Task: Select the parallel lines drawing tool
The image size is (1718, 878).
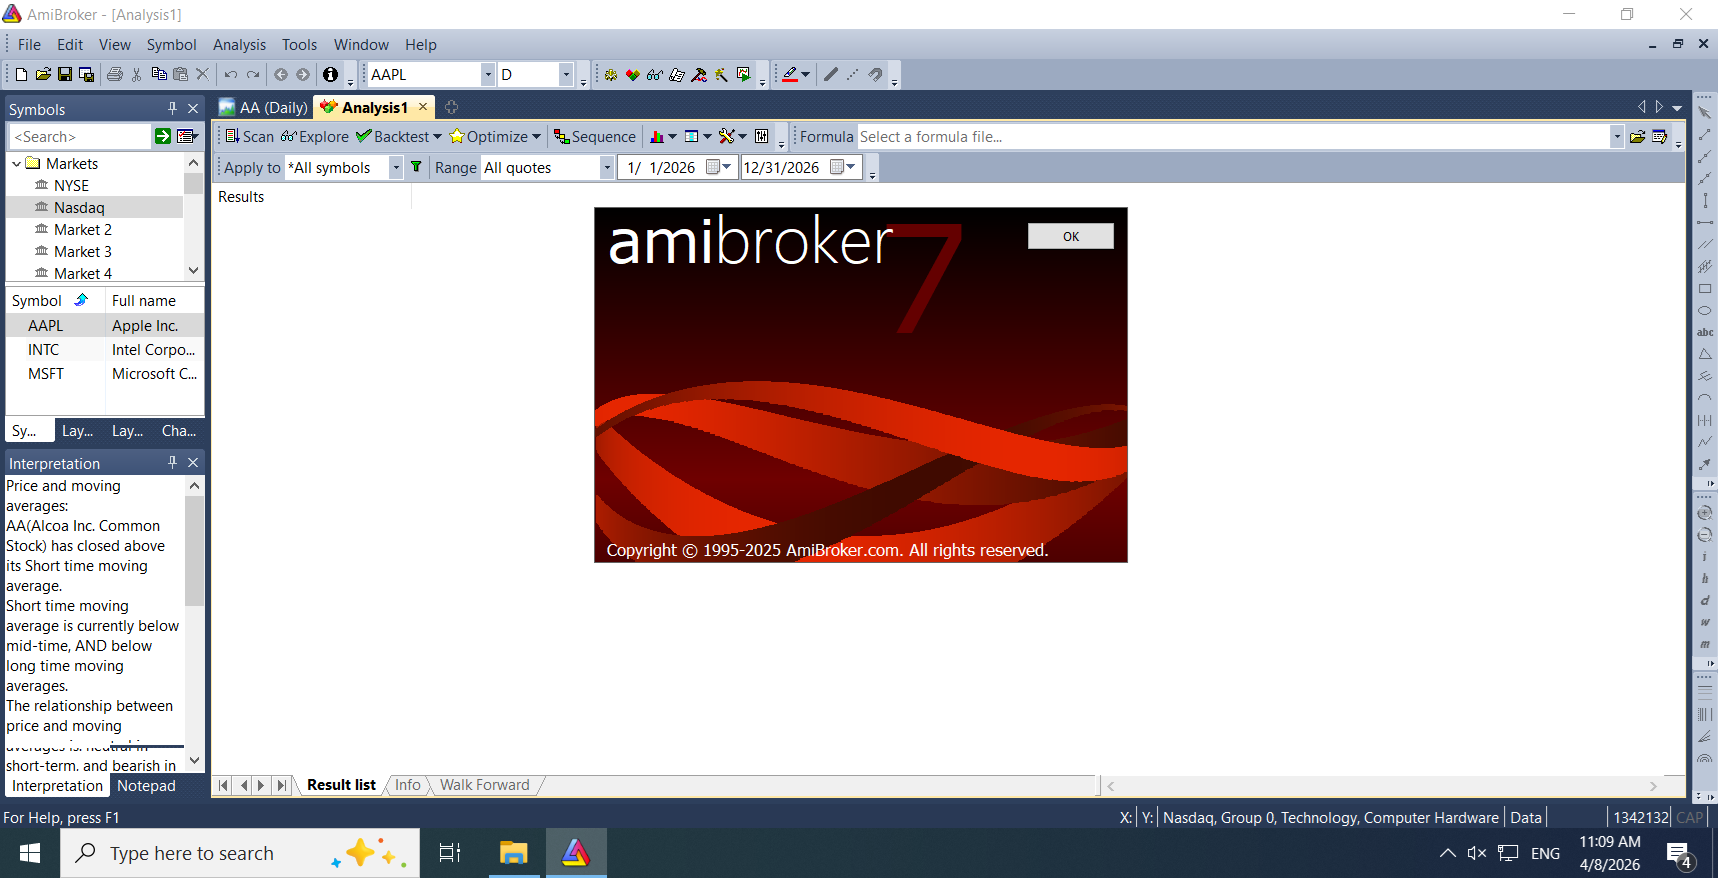Action: pyautogui.click(x=1705, y=245)
